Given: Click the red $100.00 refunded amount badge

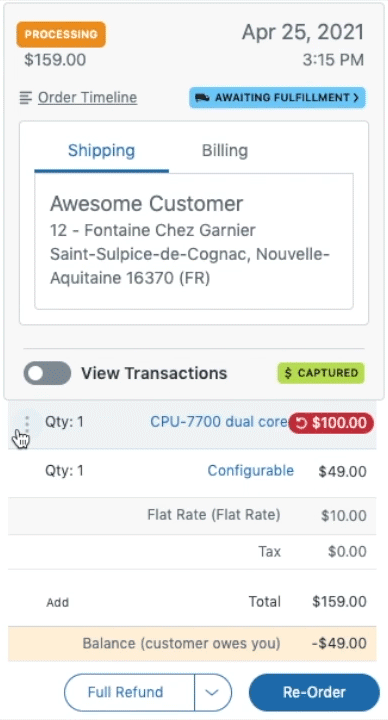Looking at the screenshot, I should pos(331,423).
